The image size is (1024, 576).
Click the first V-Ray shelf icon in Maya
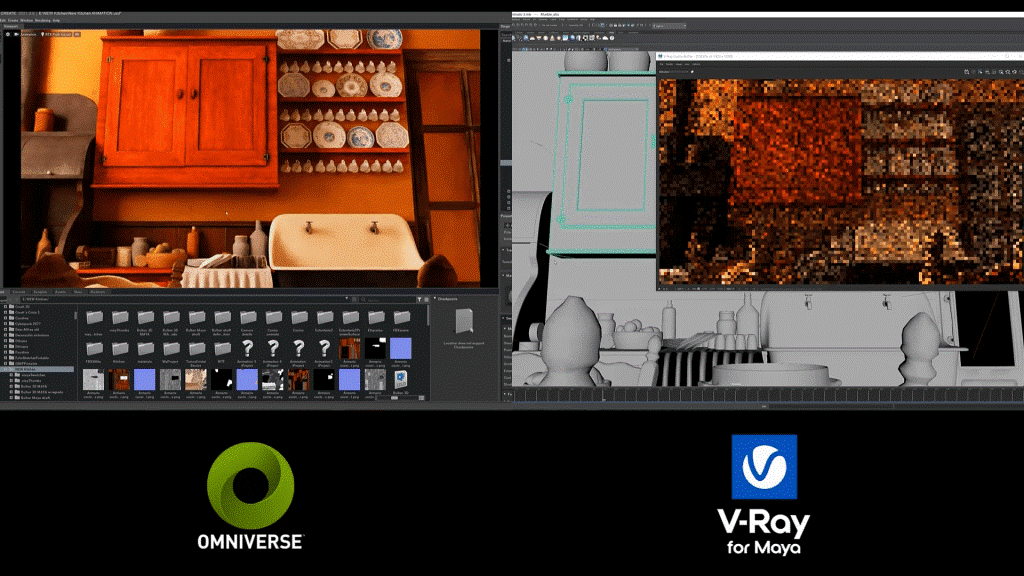tap(513, 38)
